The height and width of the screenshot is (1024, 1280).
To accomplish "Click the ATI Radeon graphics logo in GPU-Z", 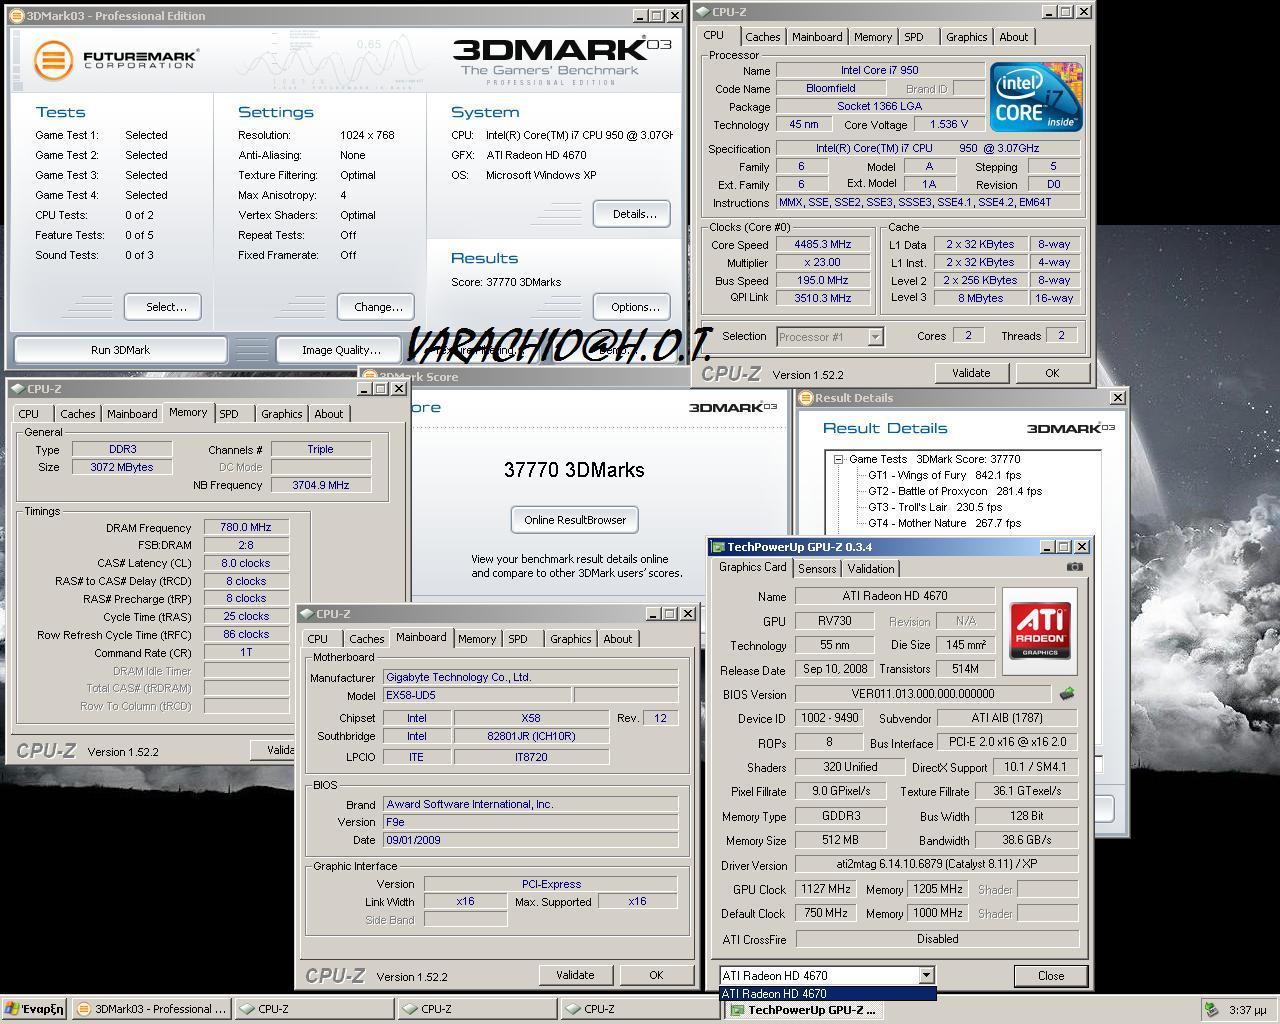I will [x=1040, y=631].
